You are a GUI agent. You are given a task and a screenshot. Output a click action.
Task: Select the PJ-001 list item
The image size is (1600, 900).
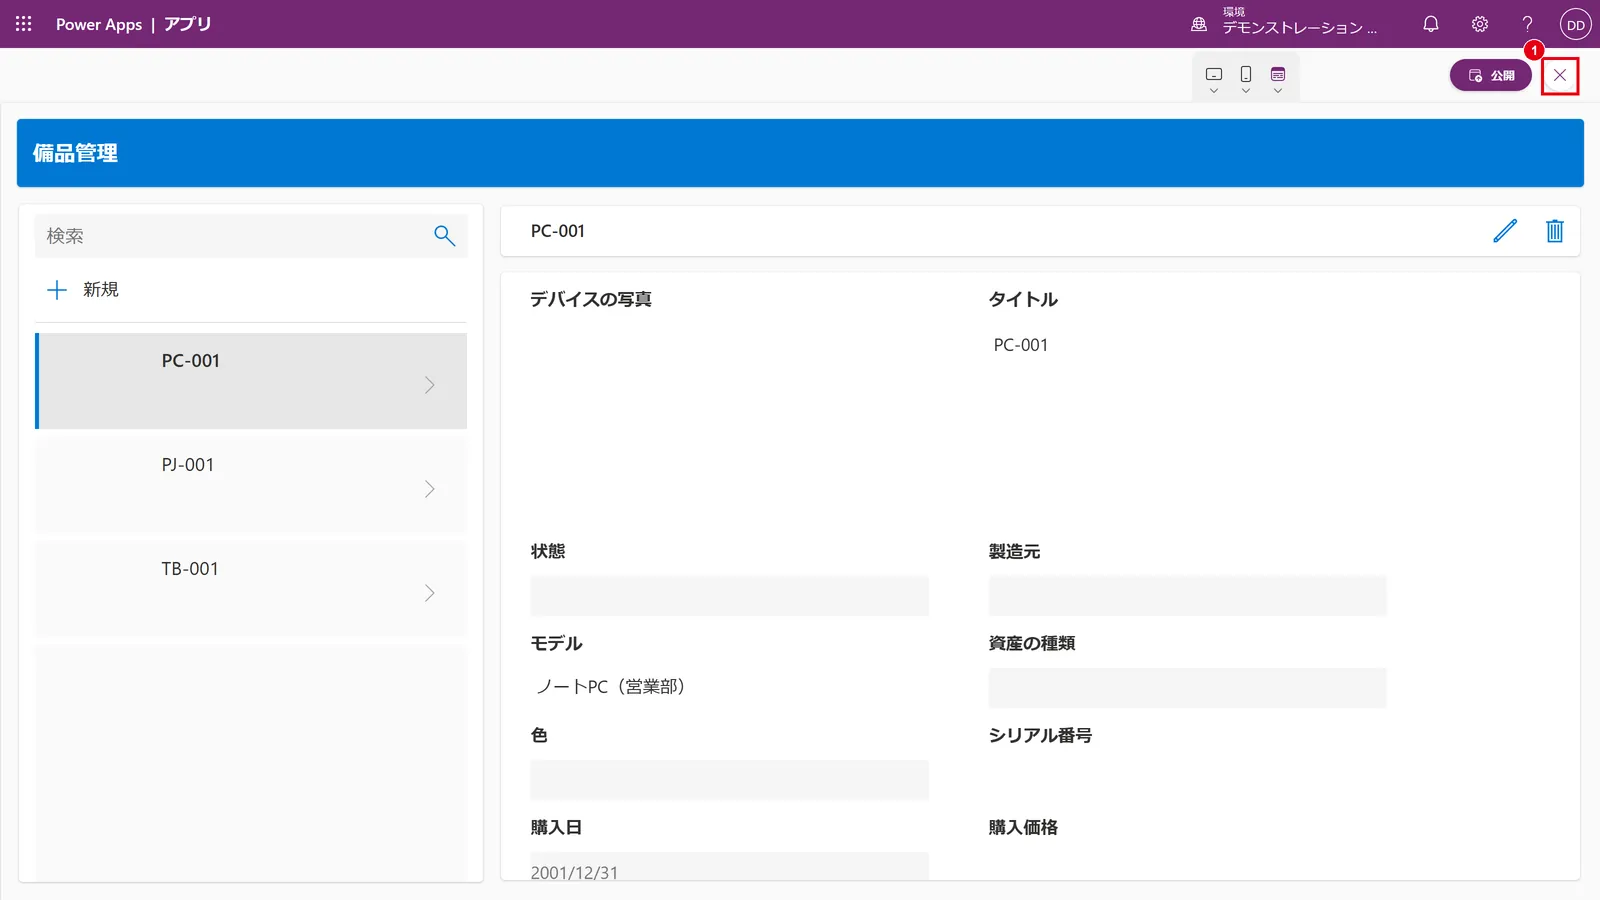pyautogui.click(x=251, y=485)
